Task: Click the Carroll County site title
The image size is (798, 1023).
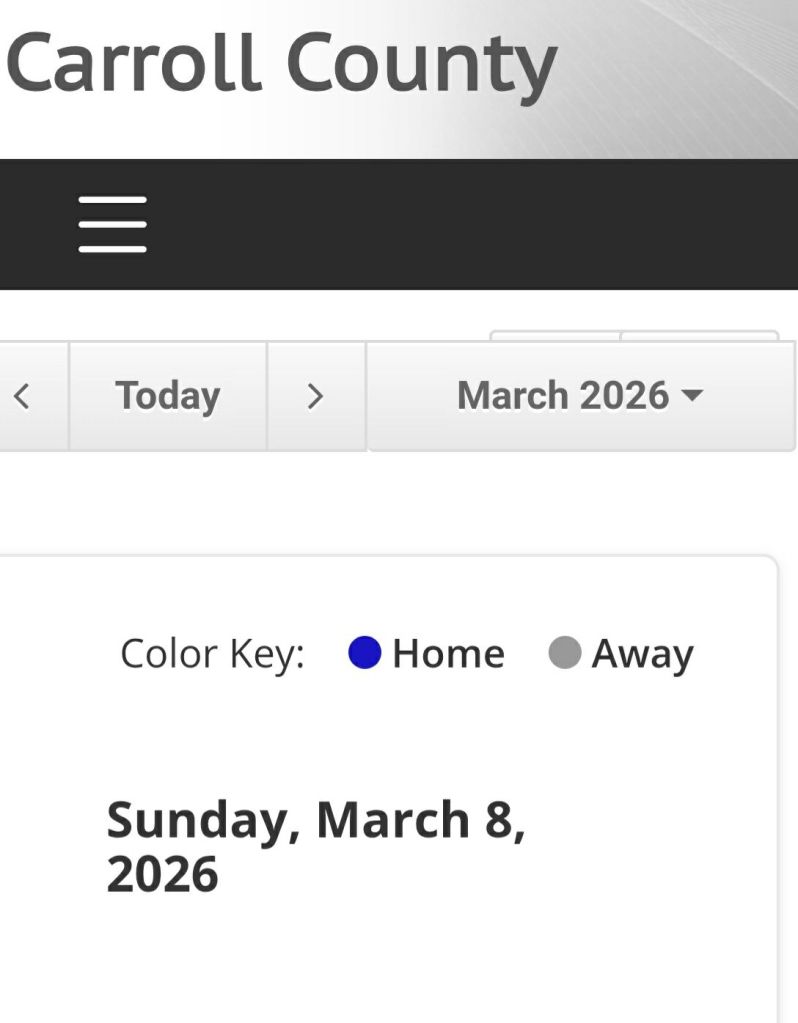Action: (x=280, y=62)
